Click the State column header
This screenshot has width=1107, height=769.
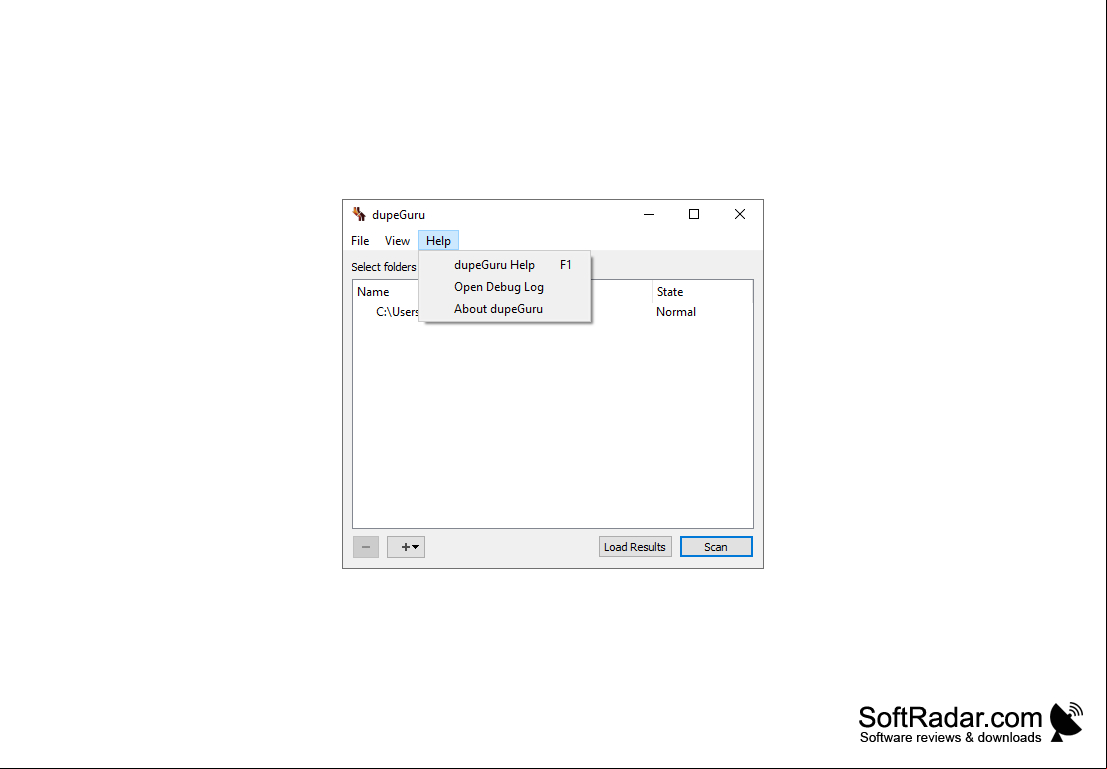(702, 292)
